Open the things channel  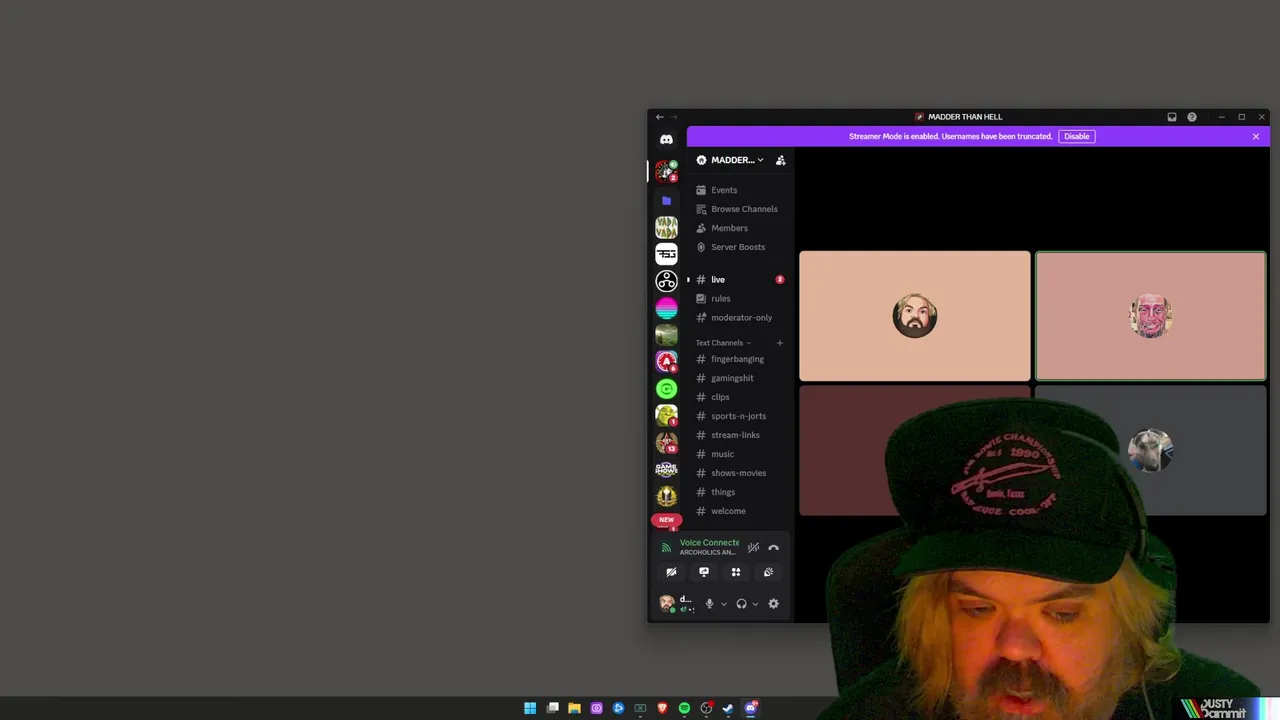[740, 492]
